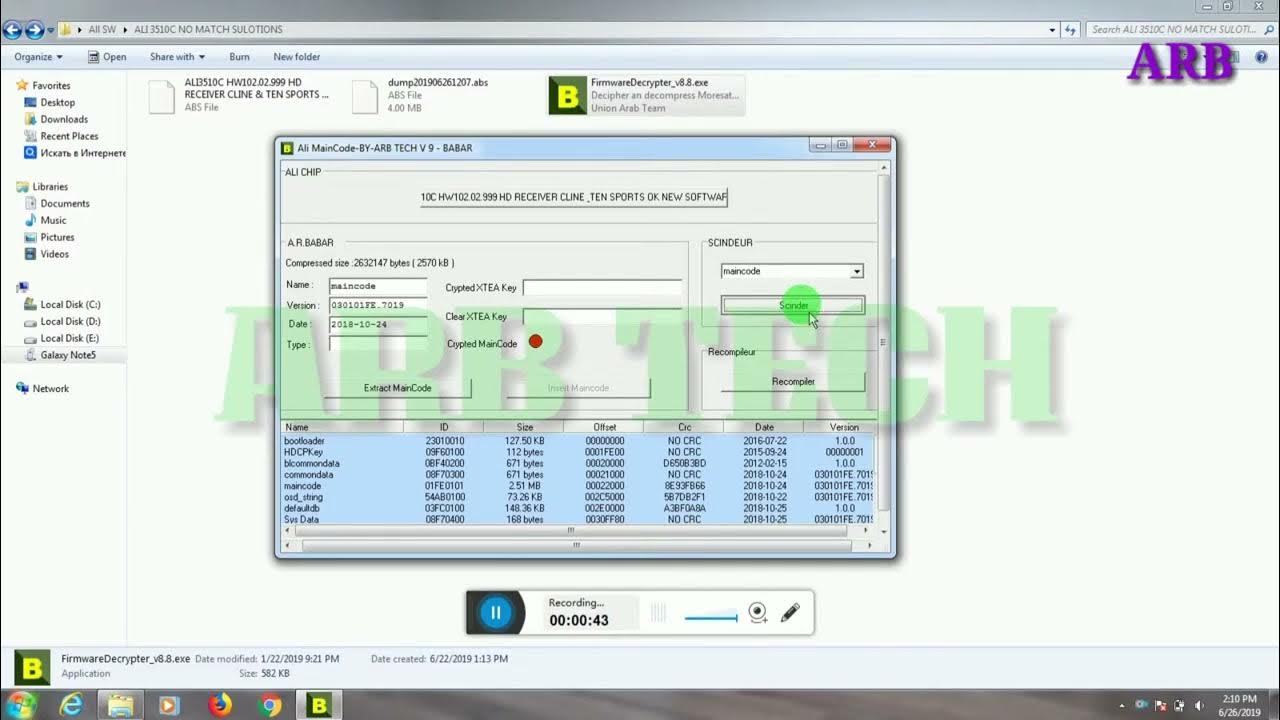The width and height of the screenshot is (1280, 720).
Task: Go back in Explorer navigation
Action: click(x=12, y=30)
